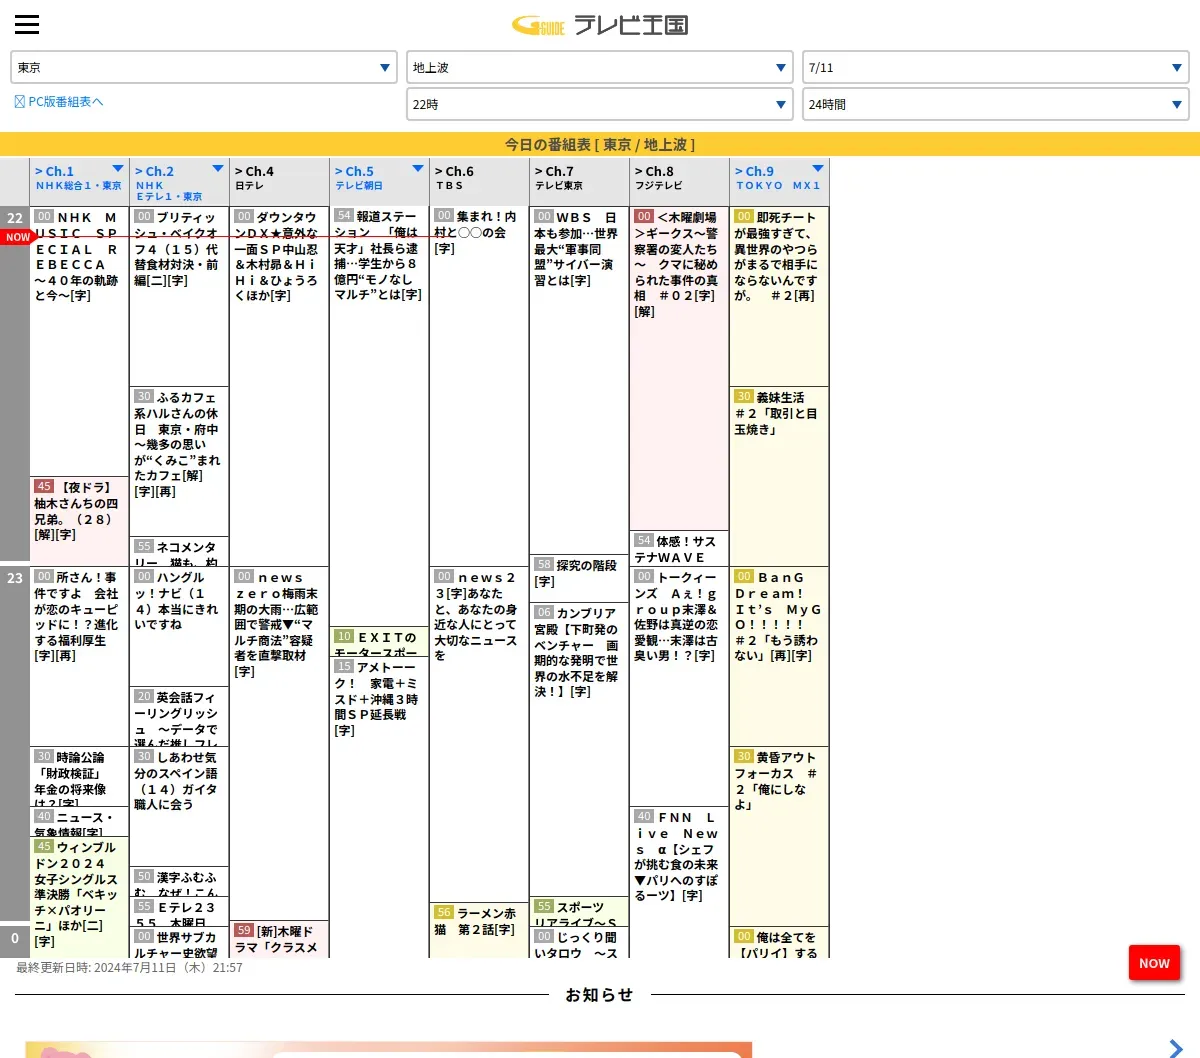The width and height of the screenshot is (1200, 1058).
Task: Open the 22時 start hour dropdown
Action: point(600,104)
